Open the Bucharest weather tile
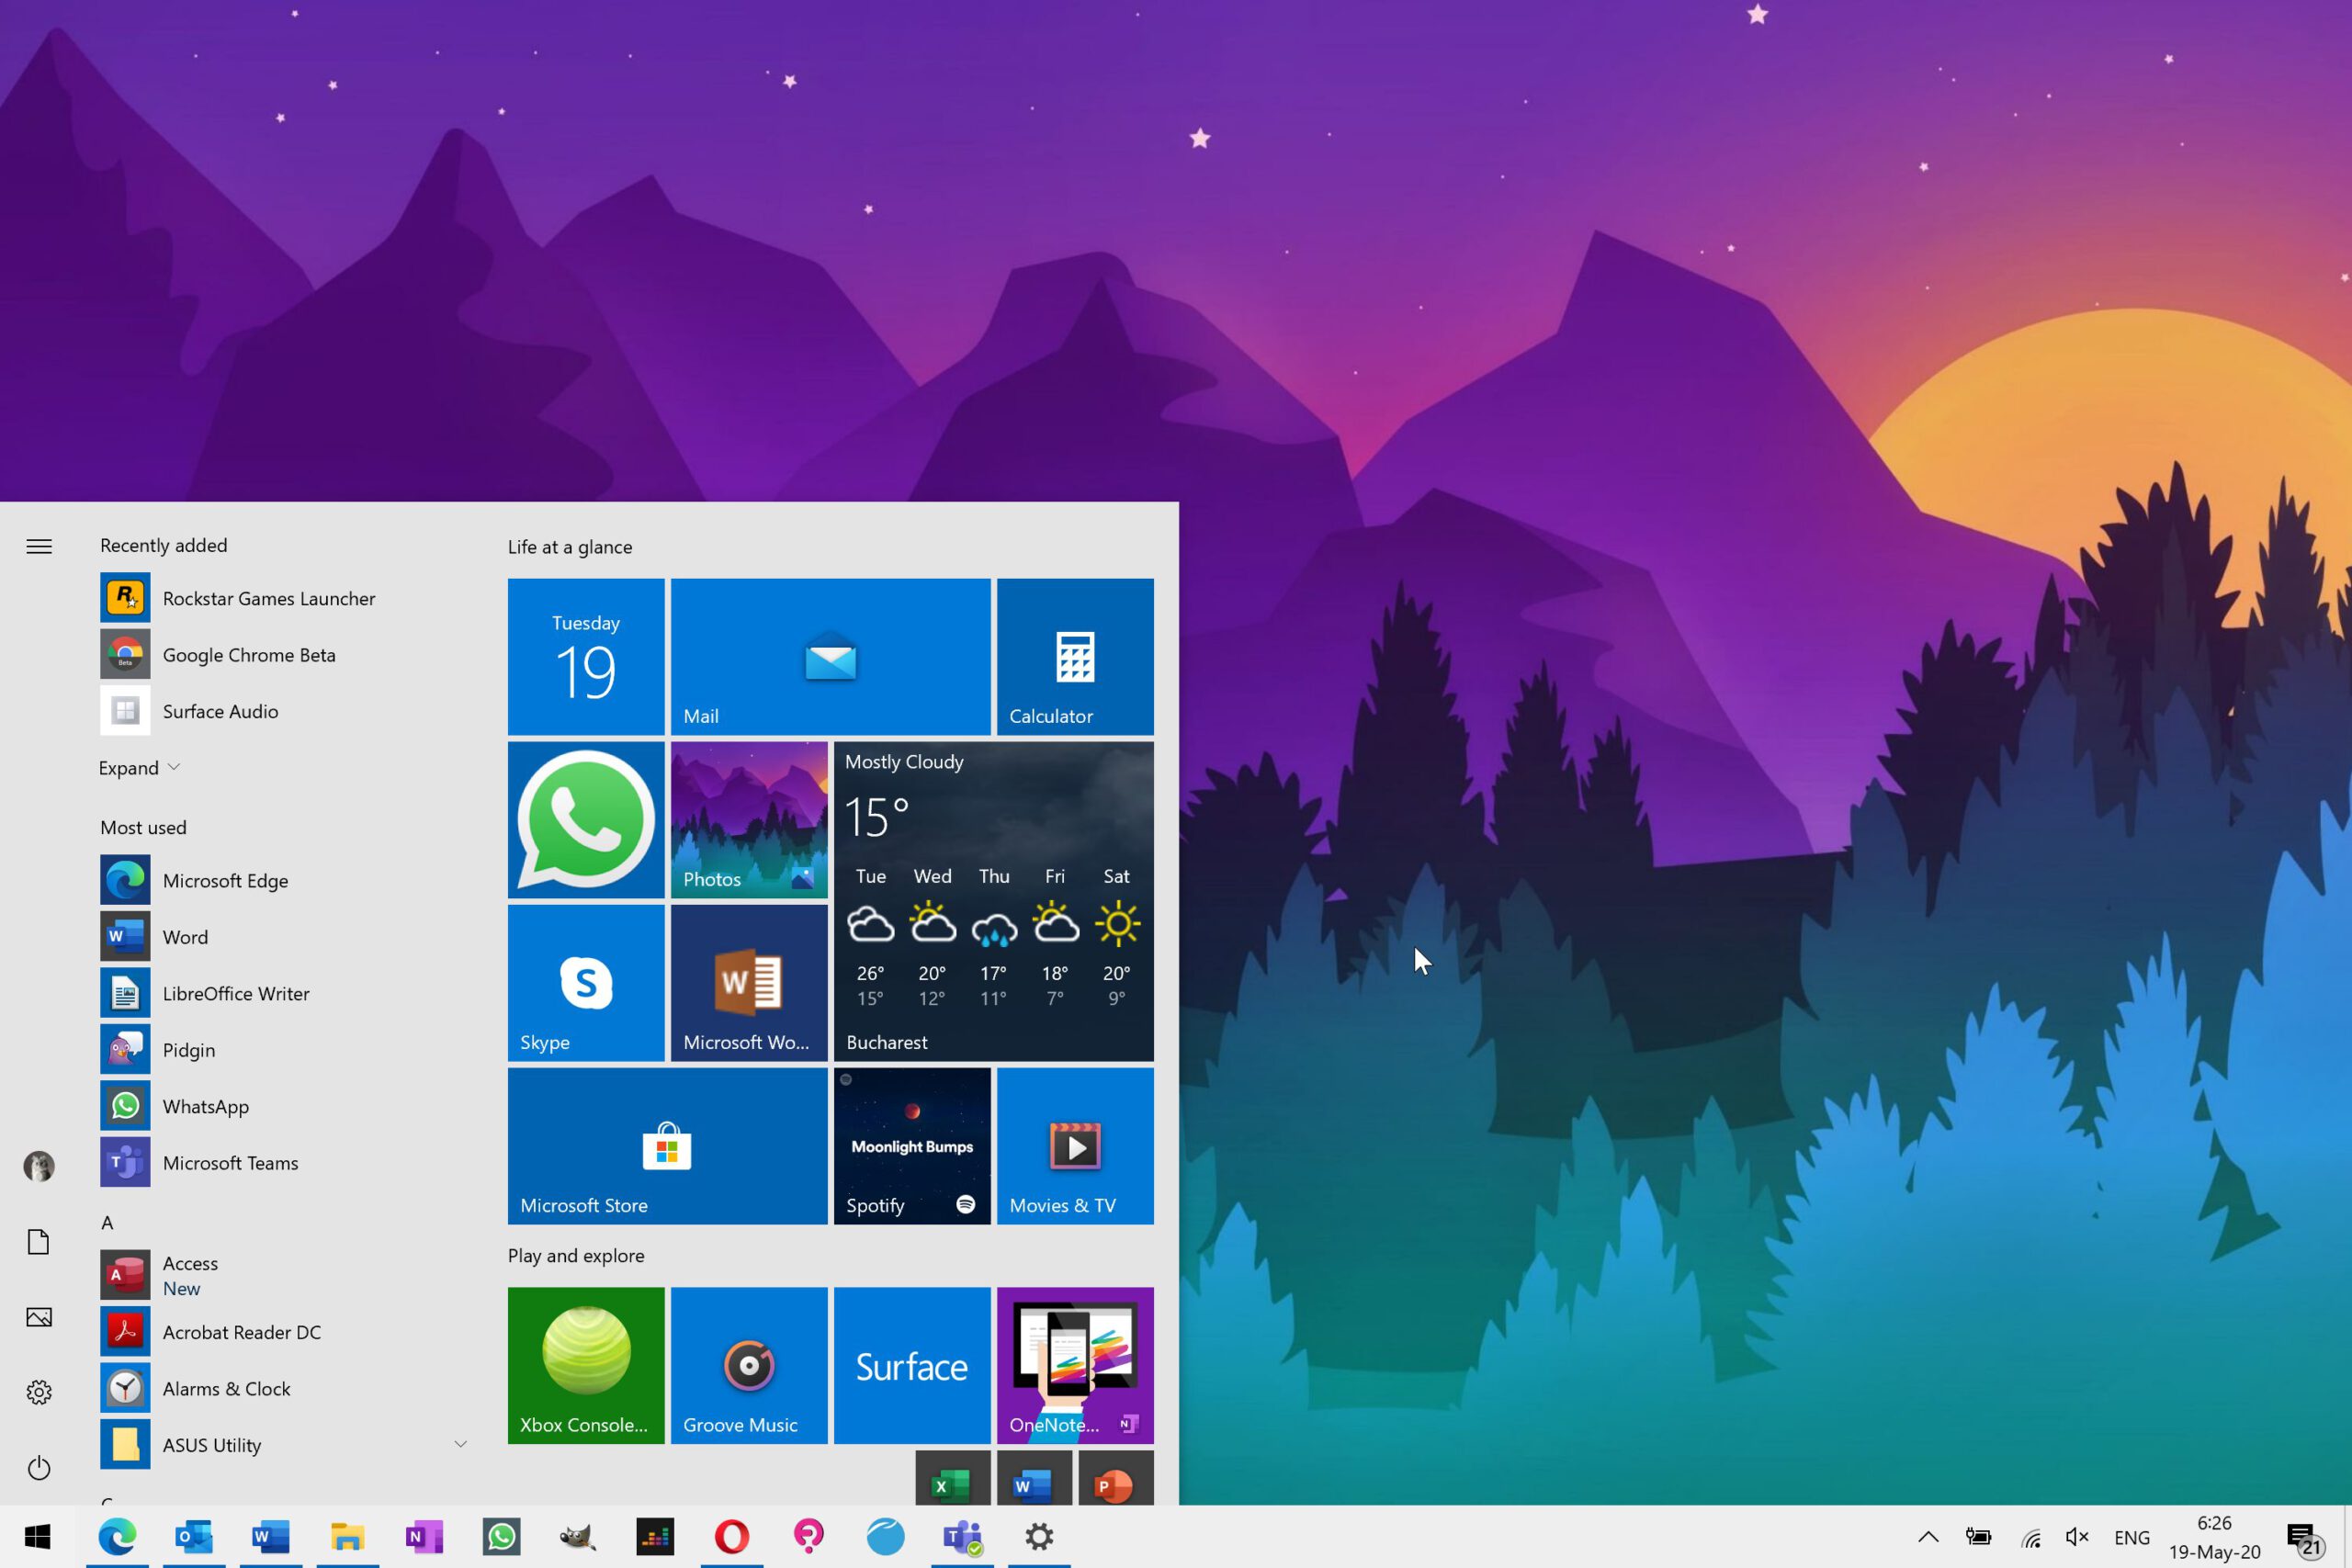Screen dimensions: 2352x1568 [993, 901]
